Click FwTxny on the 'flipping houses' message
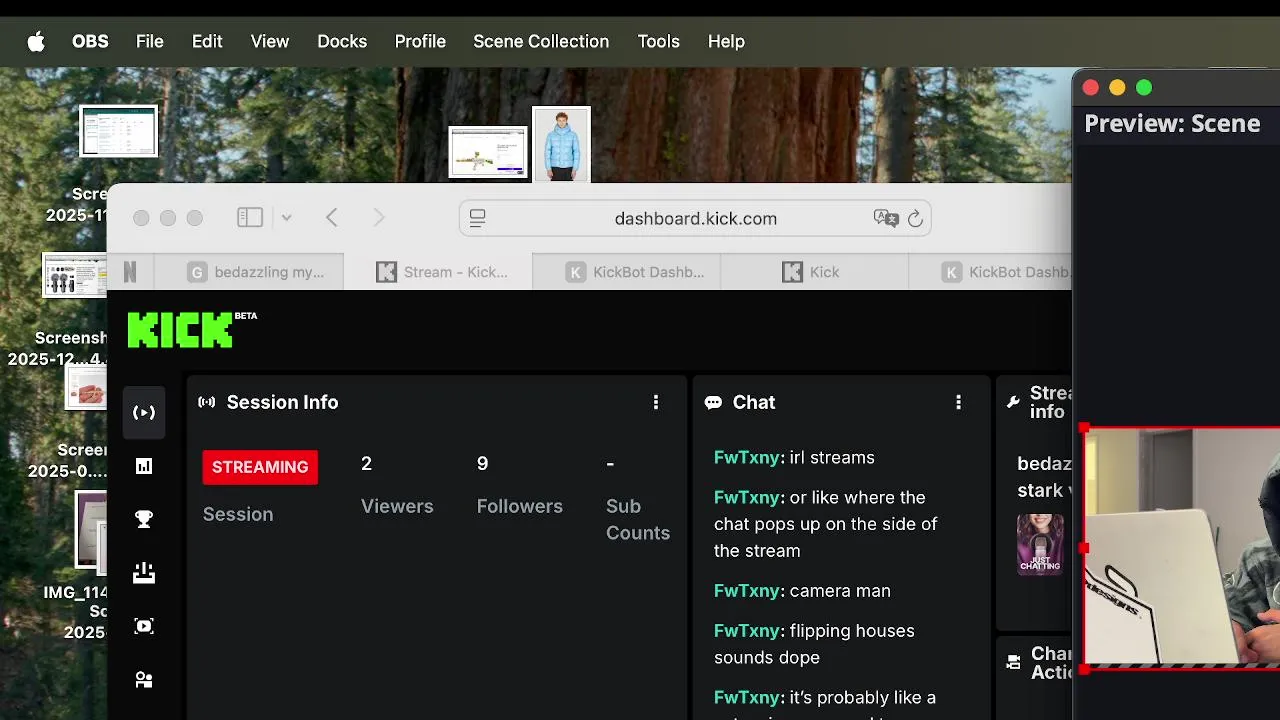This screenshot has height=720, width=1280. [747, 631]
